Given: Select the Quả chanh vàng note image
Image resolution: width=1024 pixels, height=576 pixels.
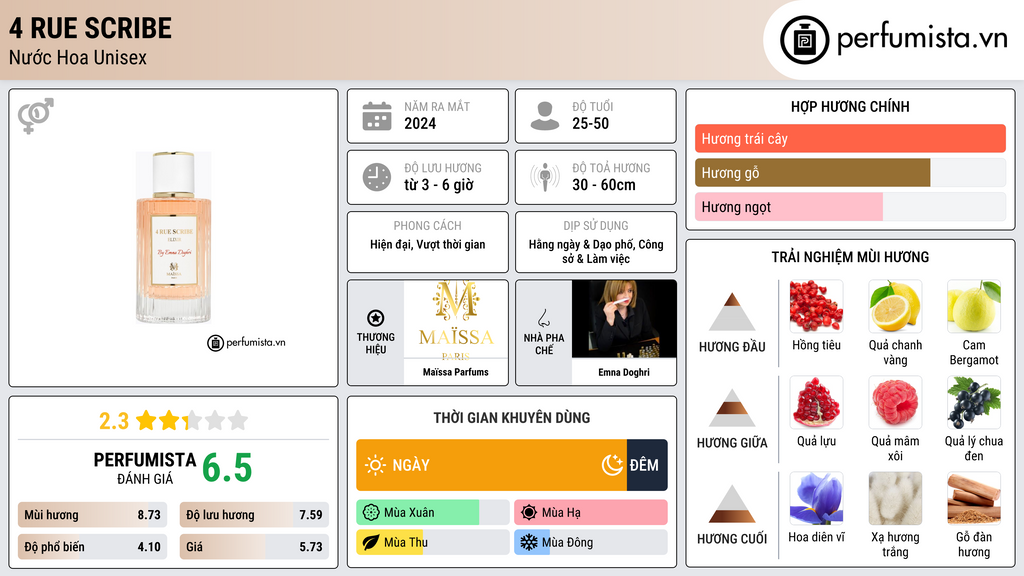Looking at the screenshot, I should pos(895,306).
